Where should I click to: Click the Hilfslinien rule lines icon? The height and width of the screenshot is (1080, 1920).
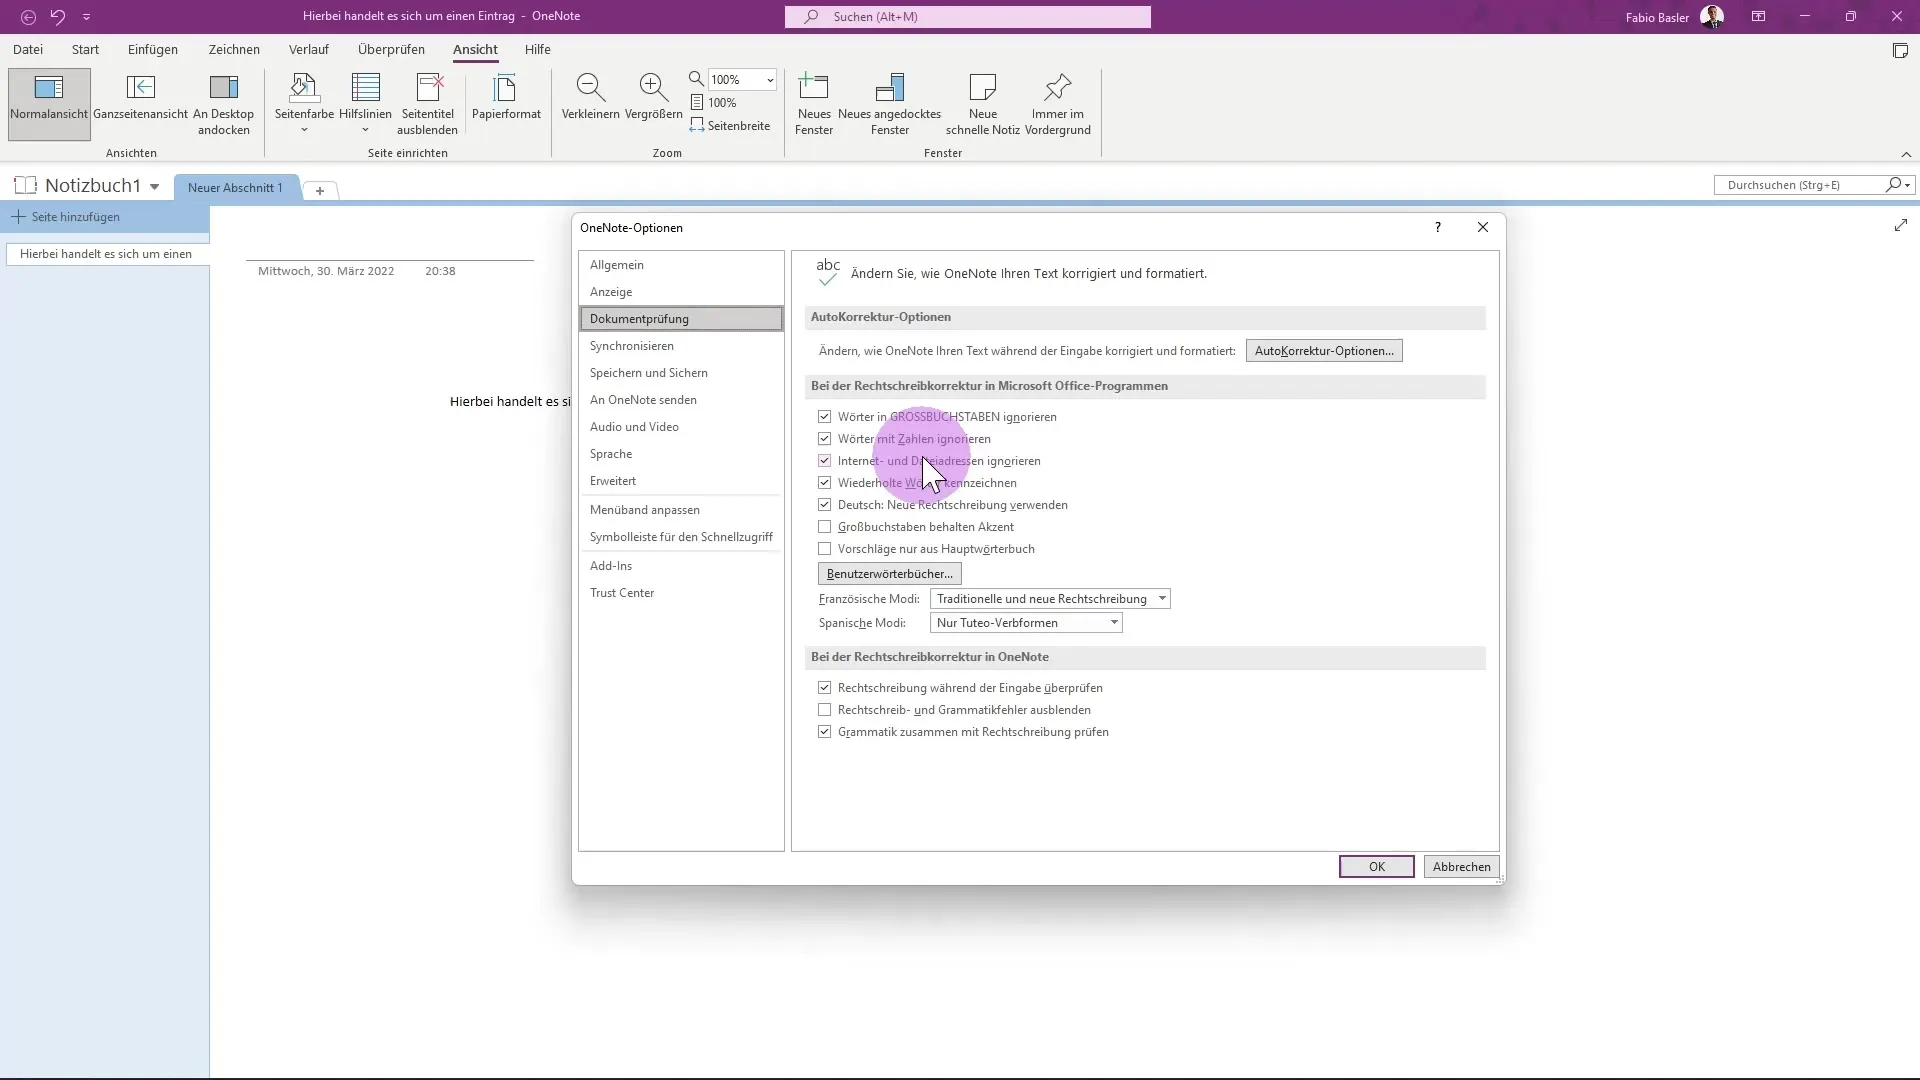(365, 88)
